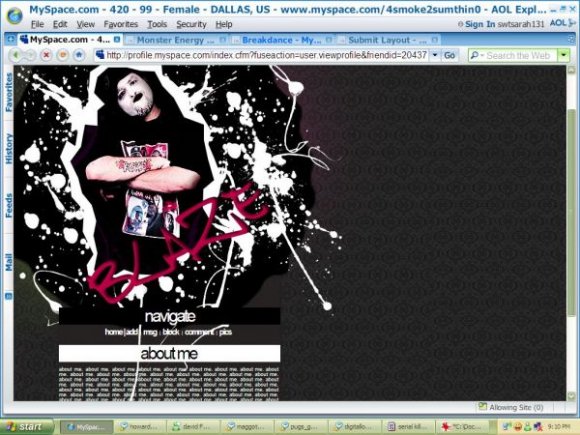Open the Tools menu
580x435 pixels.
point(157,24)
